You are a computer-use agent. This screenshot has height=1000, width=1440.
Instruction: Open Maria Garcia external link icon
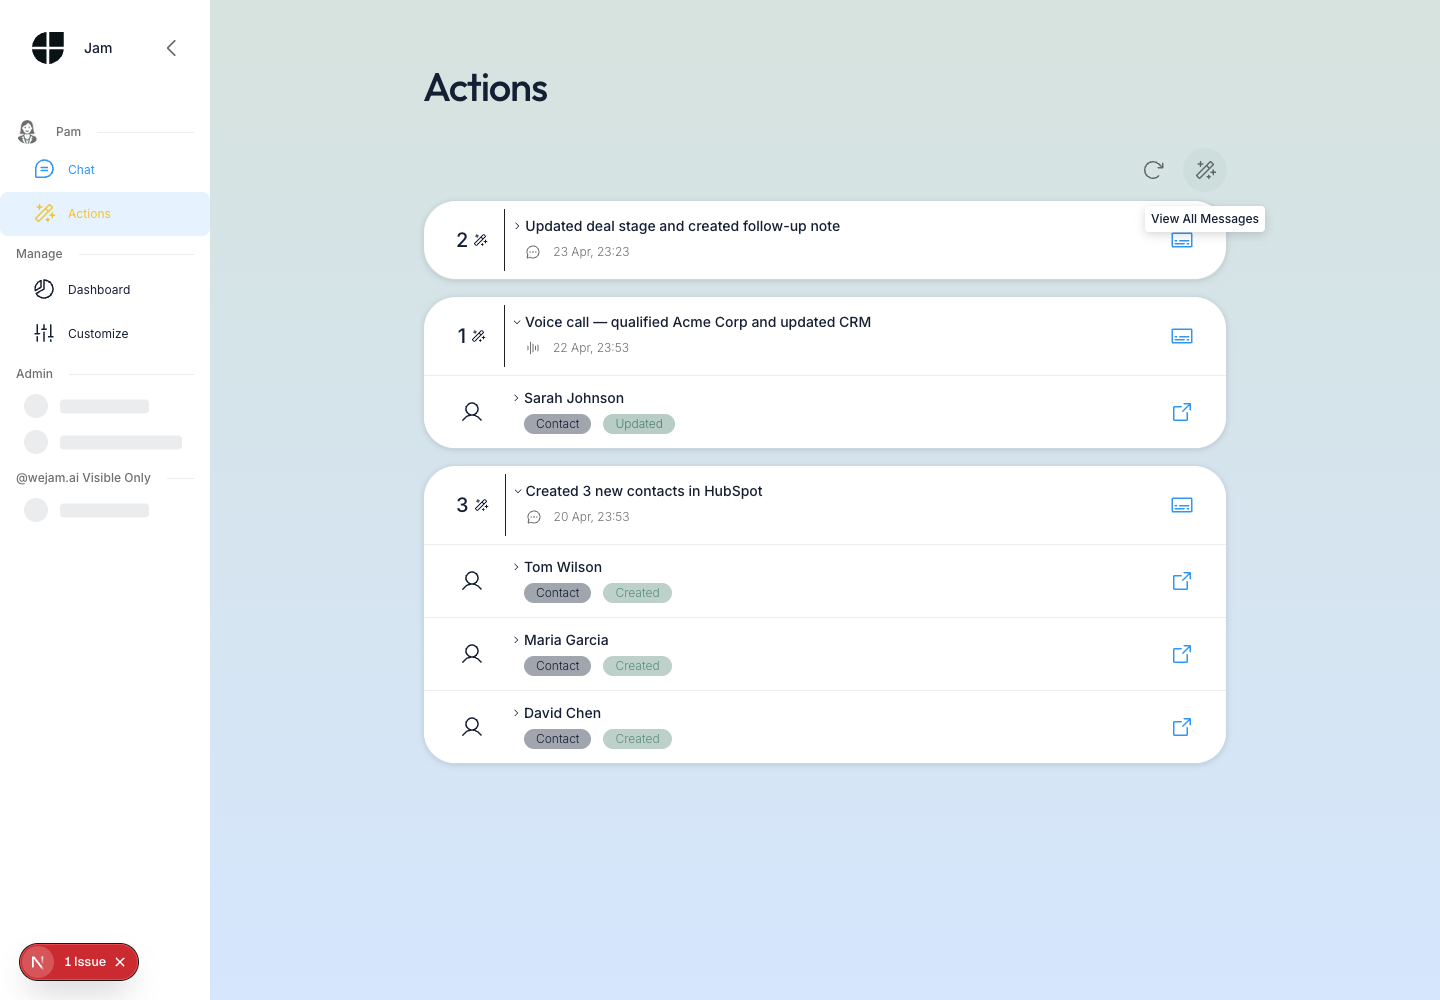(1182, 654)
